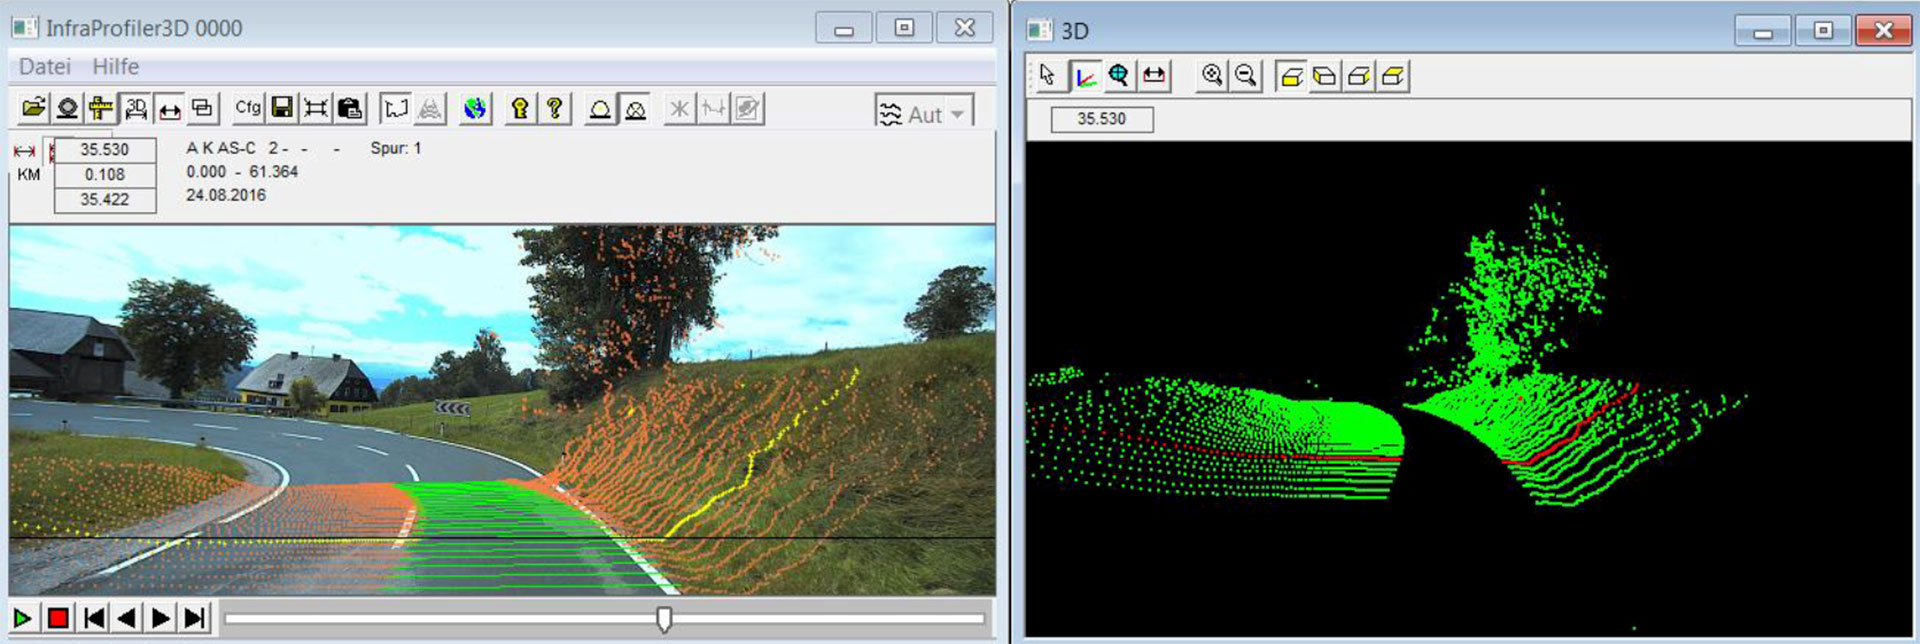The height and width of the screenshot is (644, 1920).
Task: Click the zoom in magnifier in 3D window
Action: (x=1212, y=76)
